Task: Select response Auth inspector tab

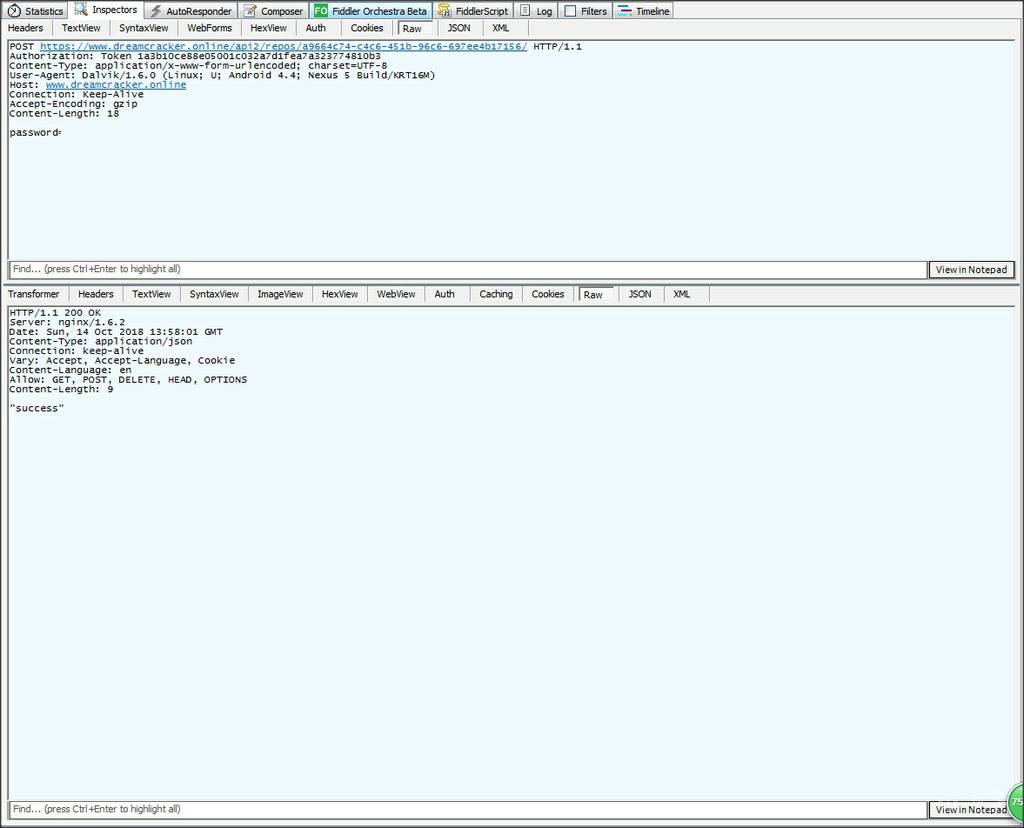Action: pos(444,294)
